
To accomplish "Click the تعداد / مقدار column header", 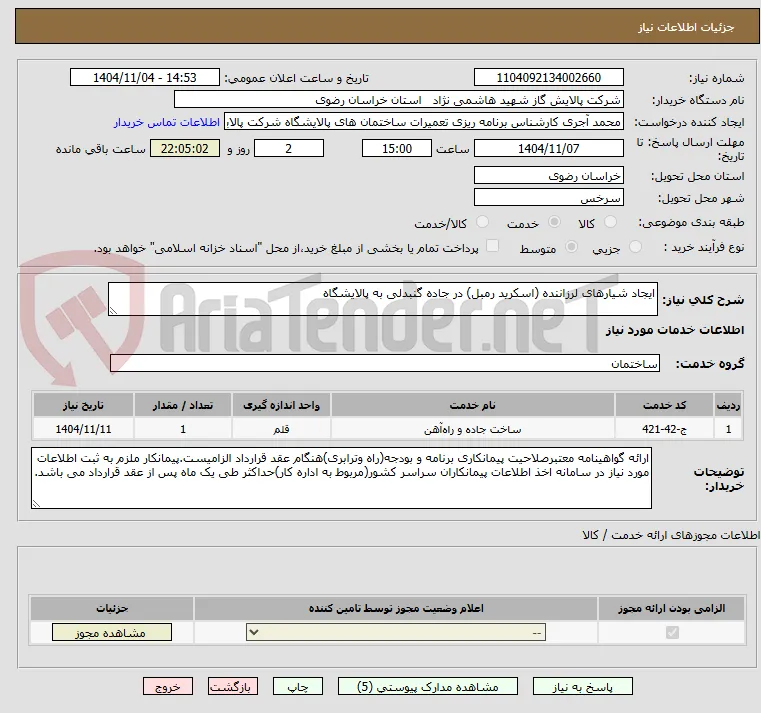I will pos(182,405).
